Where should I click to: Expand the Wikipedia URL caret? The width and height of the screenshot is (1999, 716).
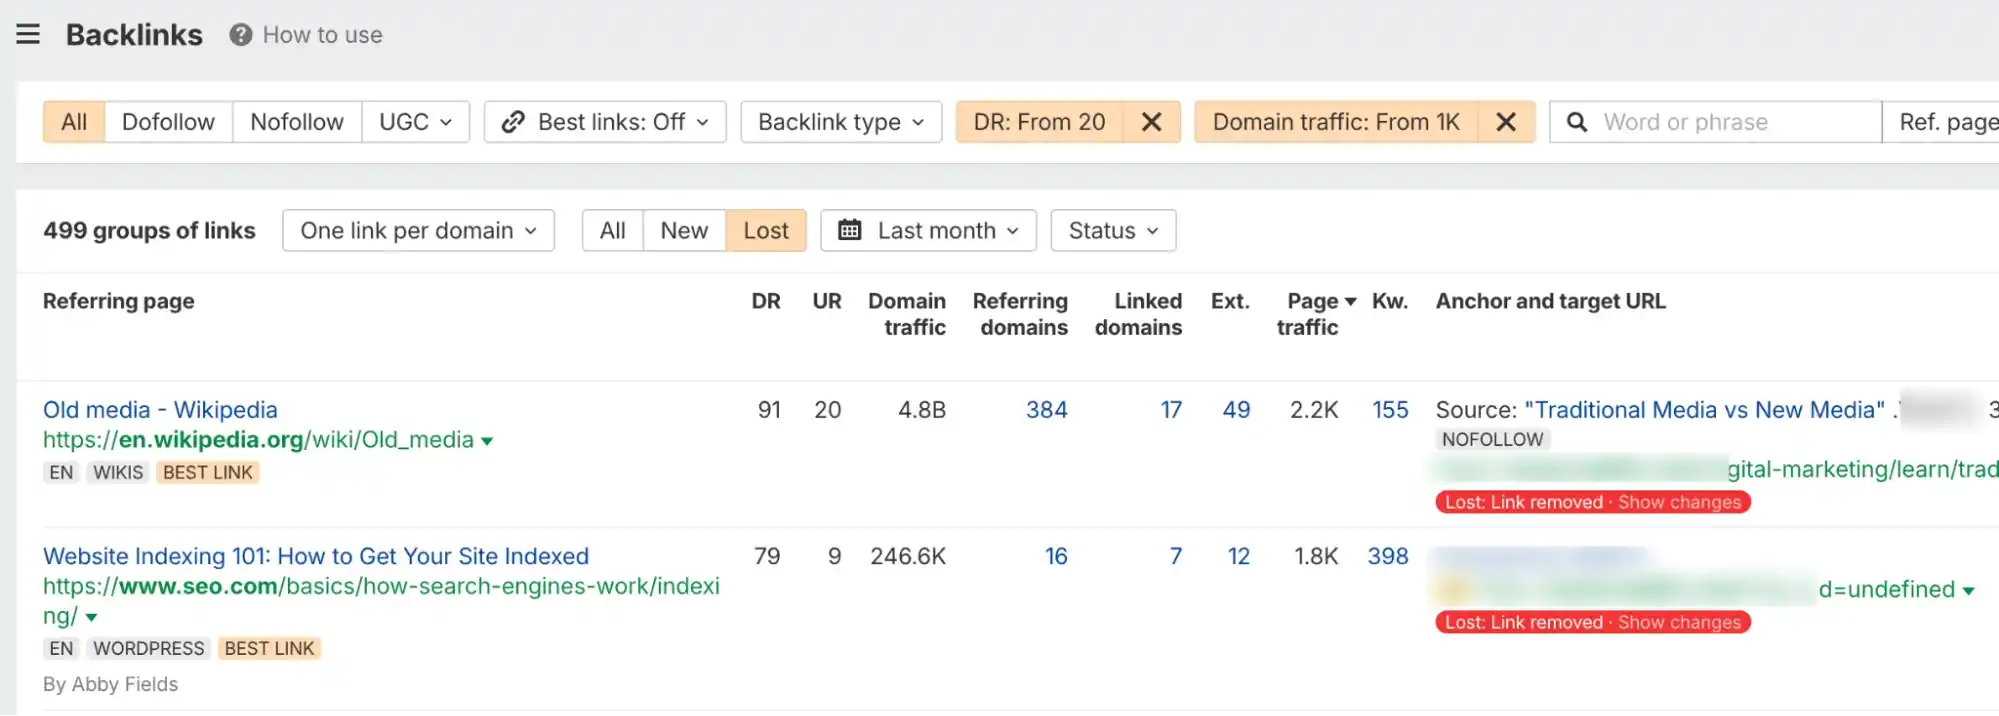point(487,441)
